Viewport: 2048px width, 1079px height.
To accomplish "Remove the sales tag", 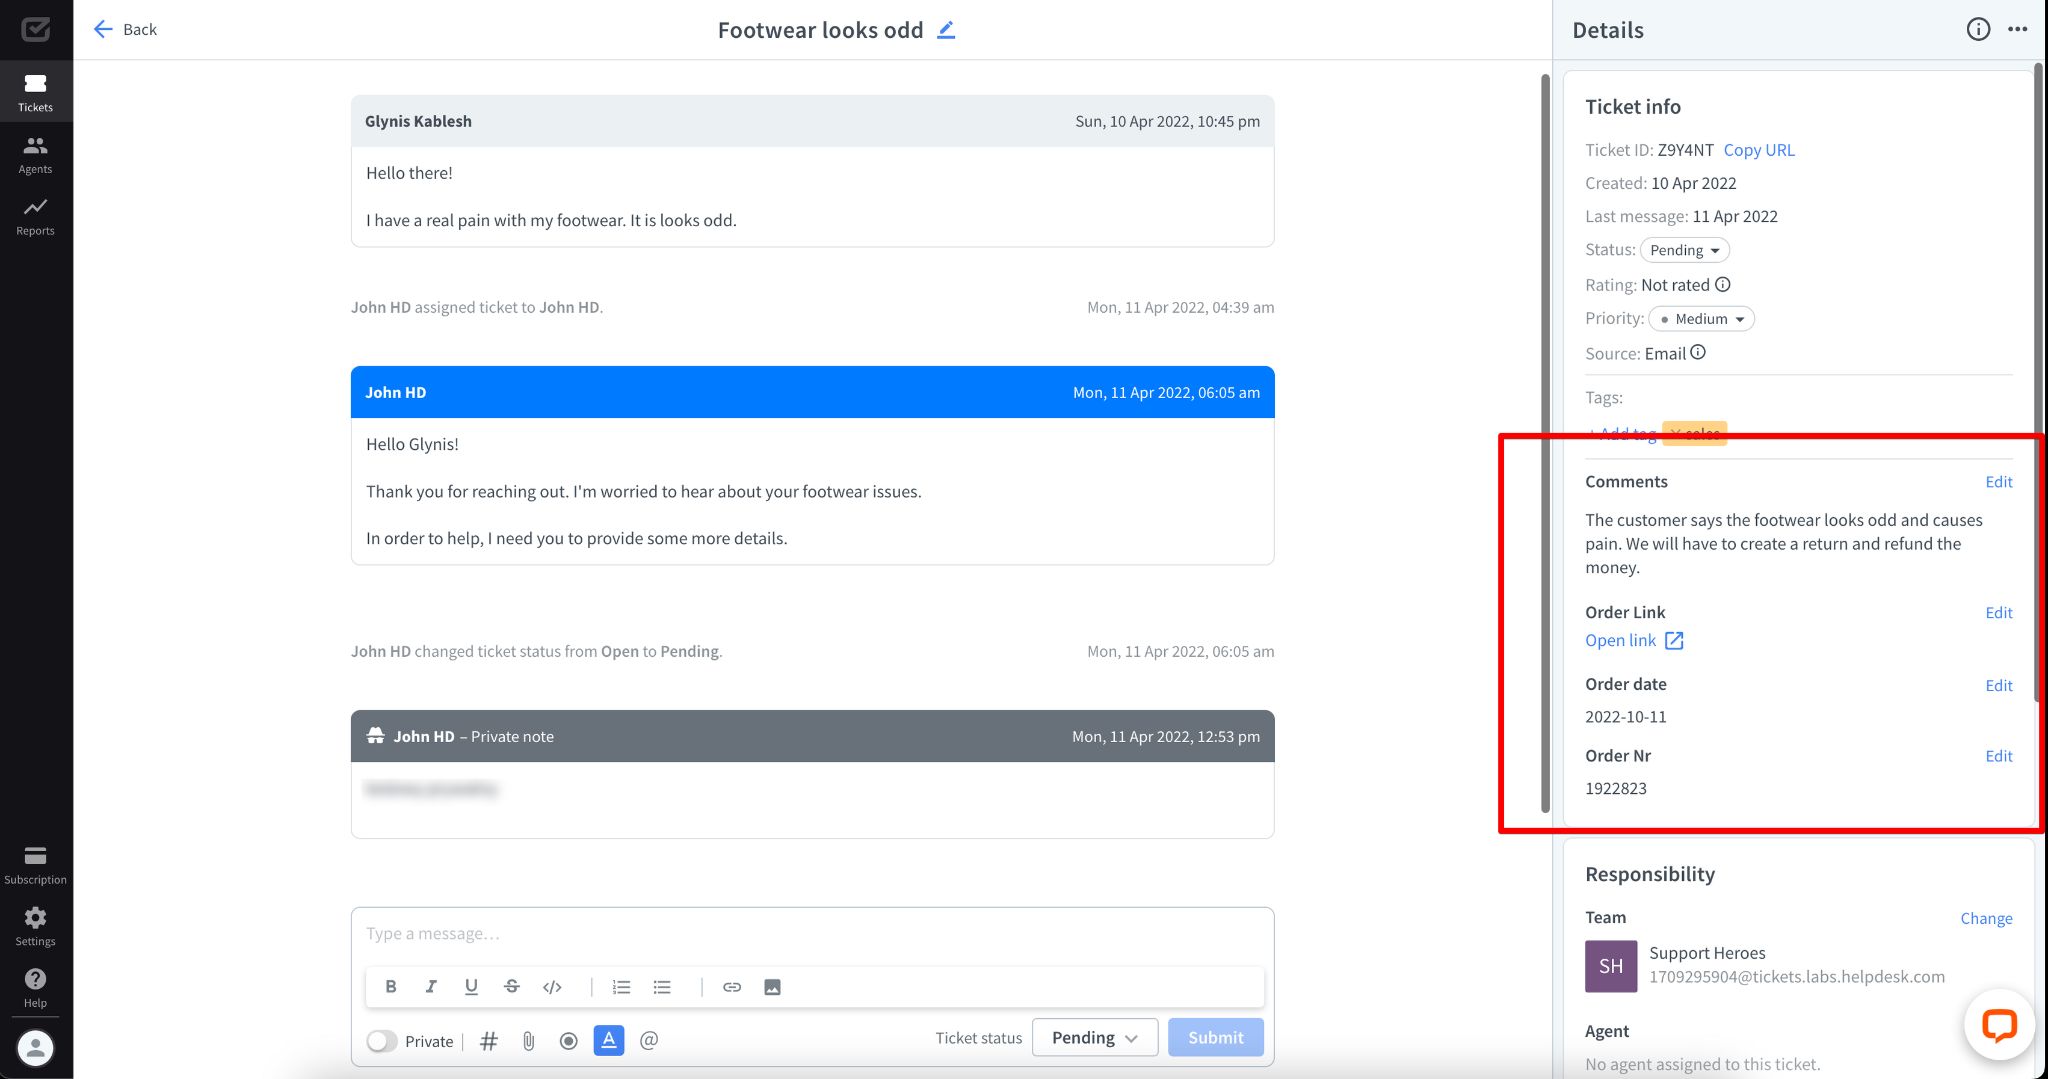I will pos(1675,433).
